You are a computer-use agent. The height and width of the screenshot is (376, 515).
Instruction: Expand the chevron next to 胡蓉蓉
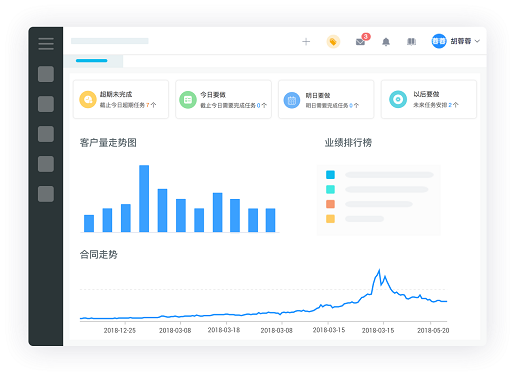pyautogui.click(x=477, y=41)
